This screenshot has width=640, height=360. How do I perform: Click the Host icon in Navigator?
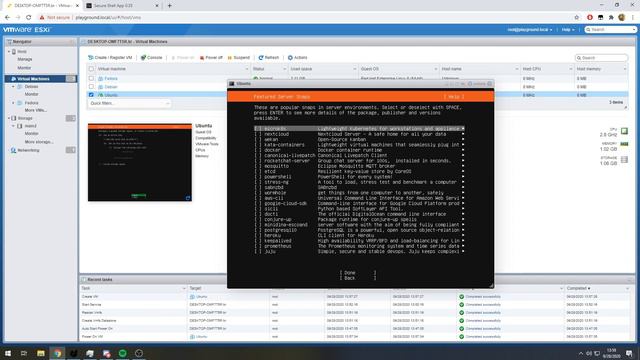tap(13, 52)
